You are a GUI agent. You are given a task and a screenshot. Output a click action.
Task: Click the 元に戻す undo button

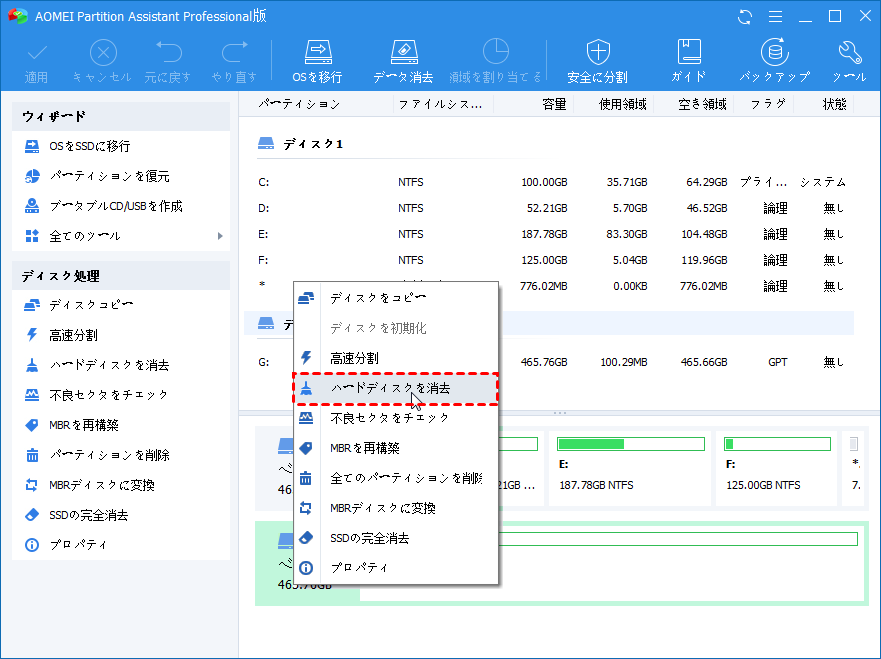coord(167,61)
